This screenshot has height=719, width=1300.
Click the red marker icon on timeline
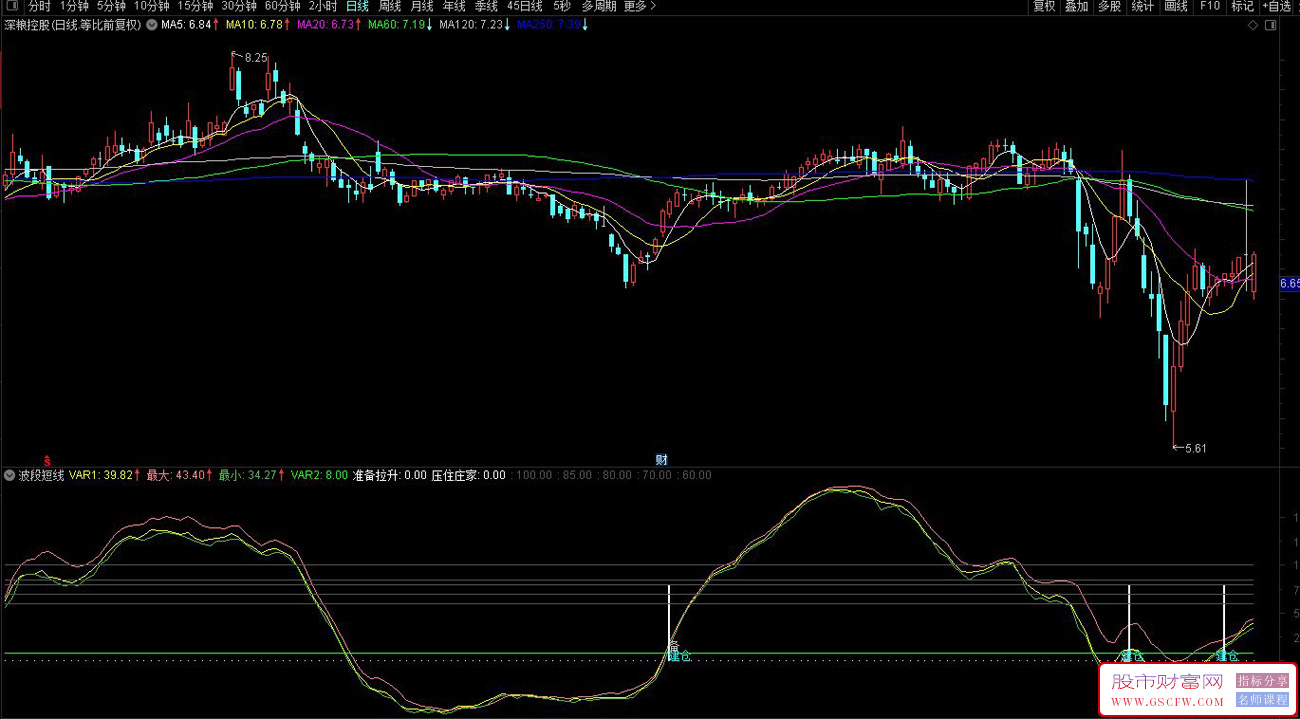[46, 459]
